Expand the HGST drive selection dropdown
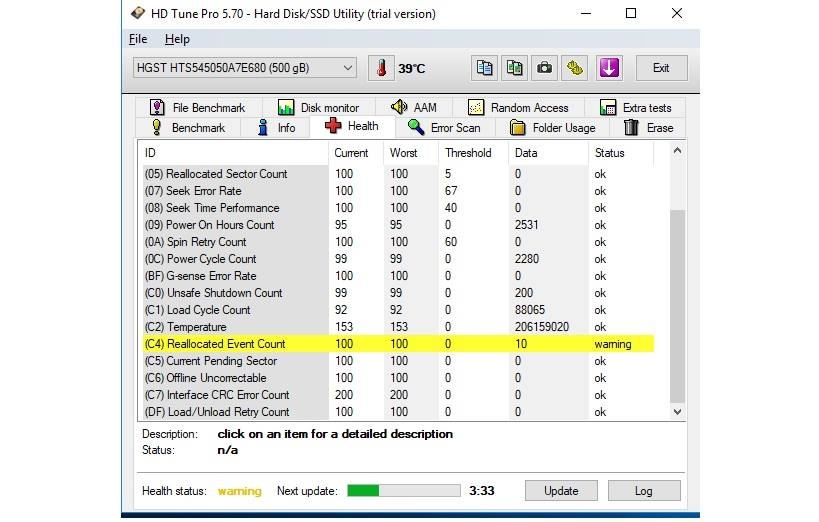819x522 pixels. [x=244, y=68]
